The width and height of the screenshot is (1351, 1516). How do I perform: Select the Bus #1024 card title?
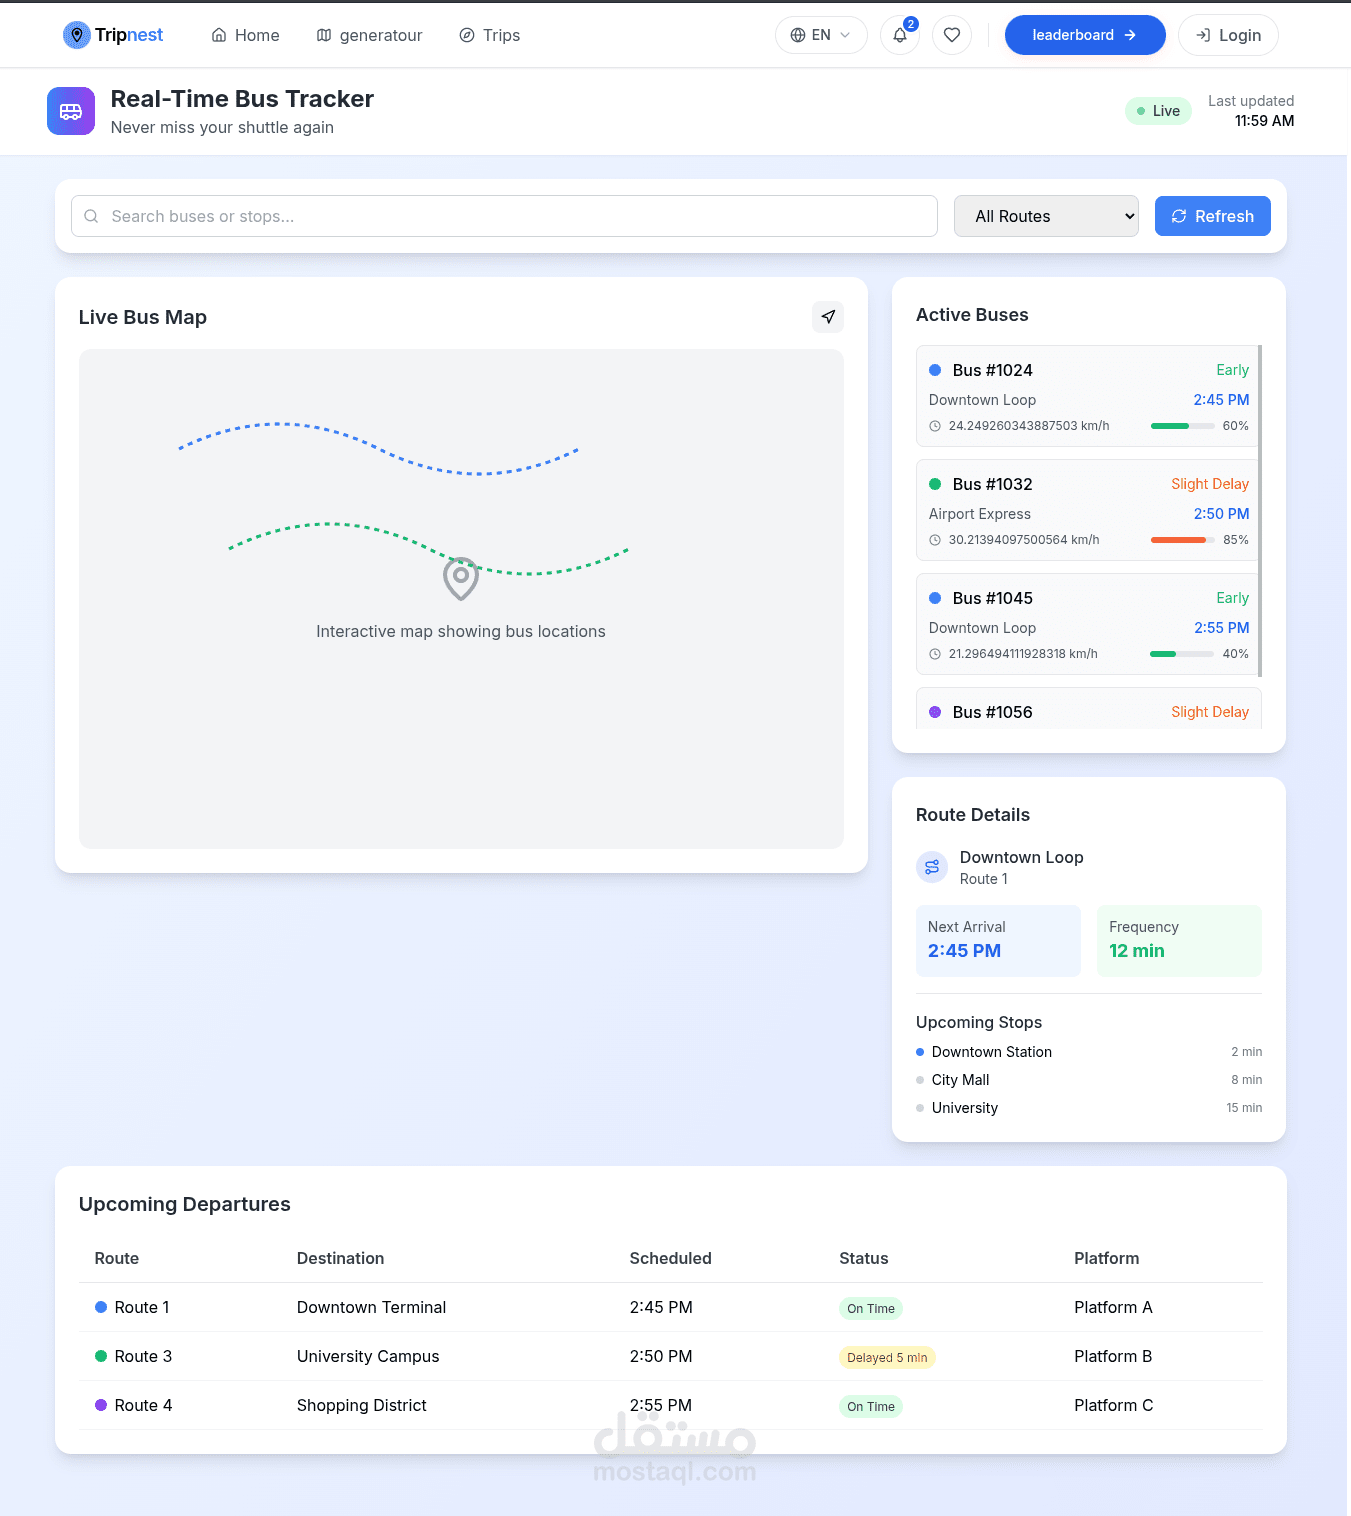pos(992,370)
